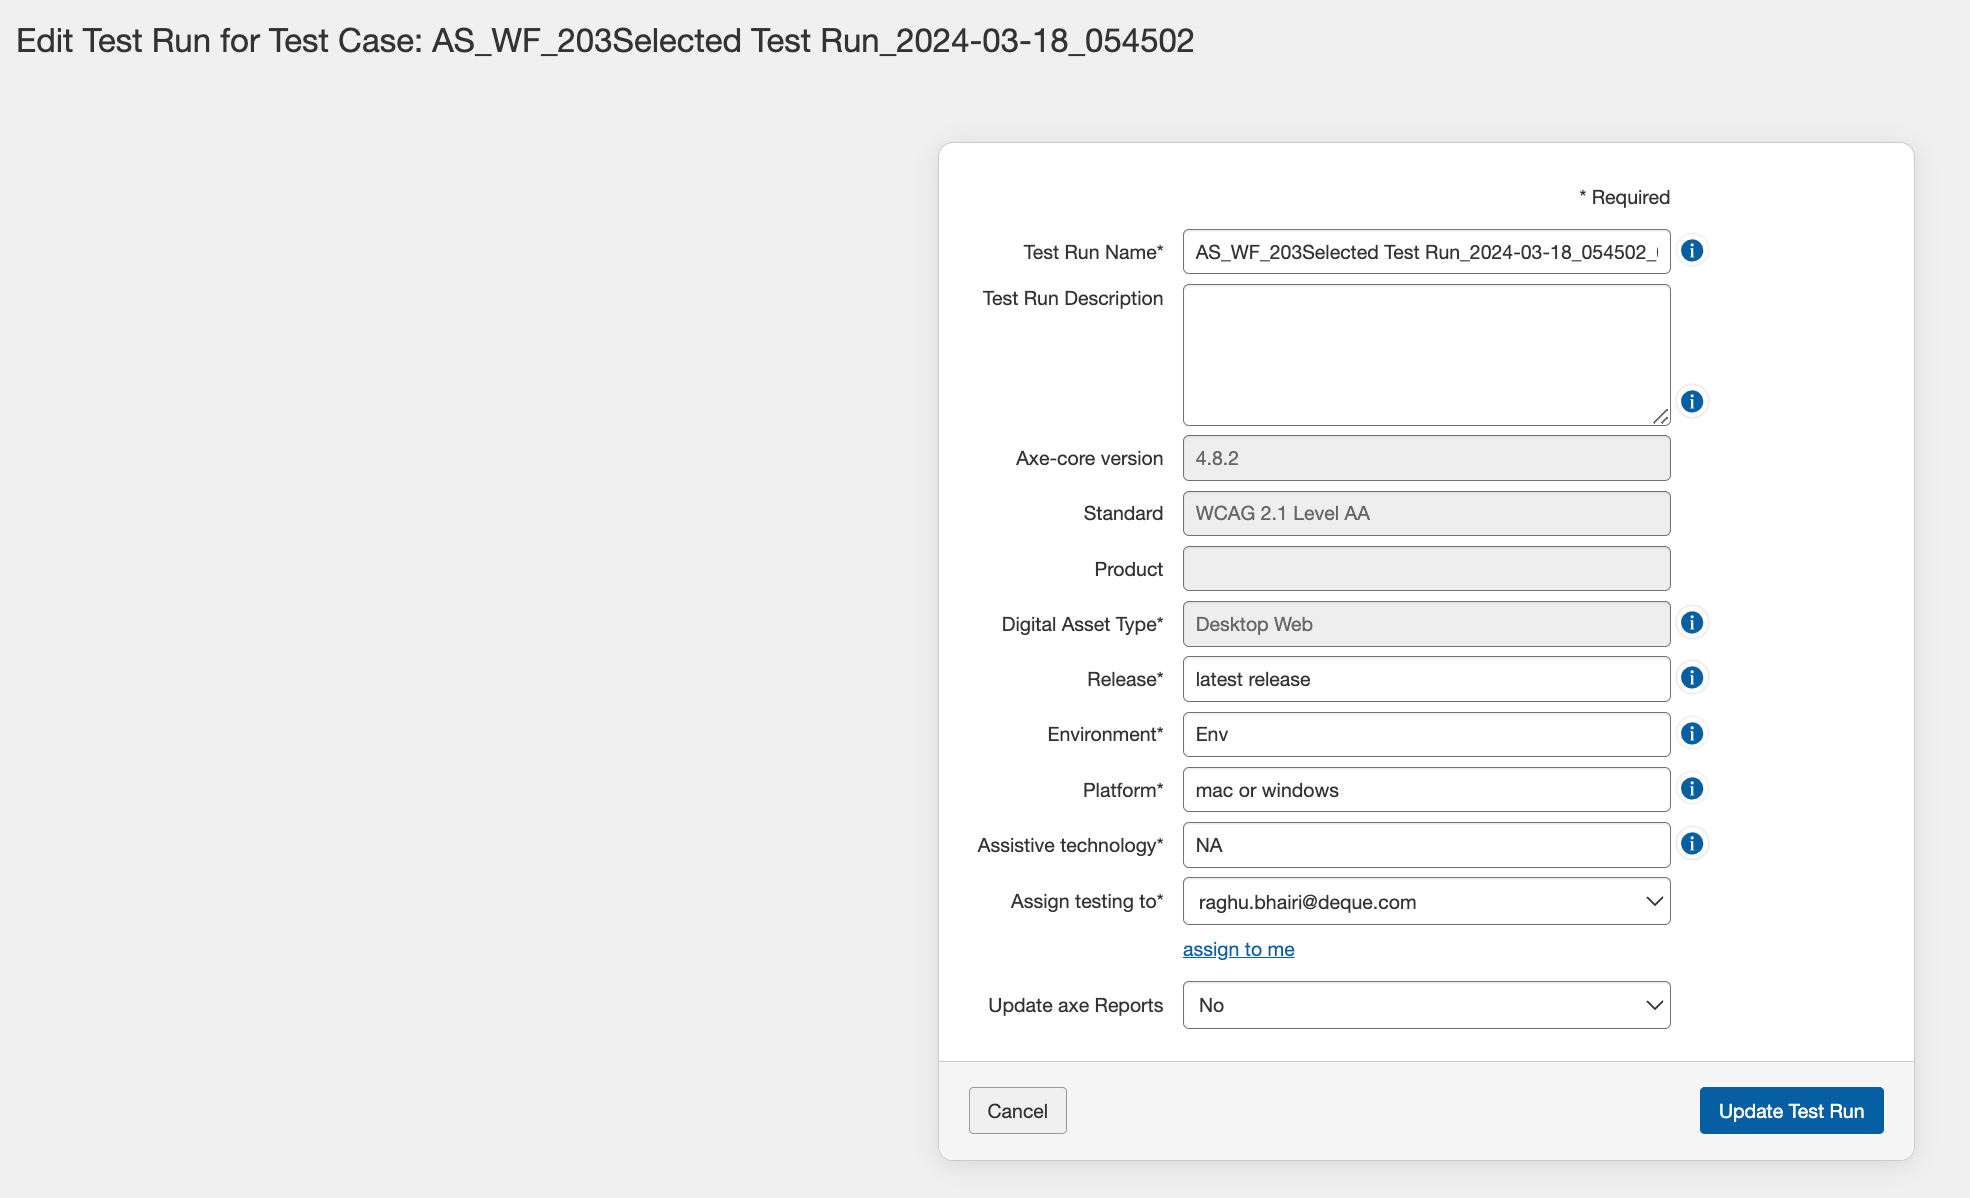Image resolution: width=1970 pixels, height=1198 pixels.
Task: Open the Assign testing to dropdown
Action: (1426, 901)
